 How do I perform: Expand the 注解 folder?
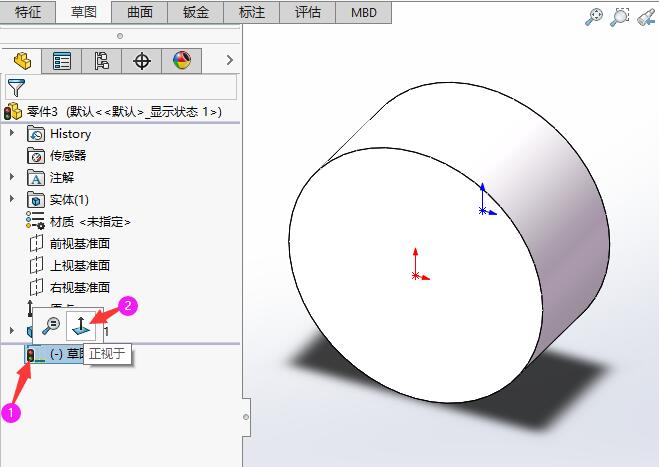[12, 177]
